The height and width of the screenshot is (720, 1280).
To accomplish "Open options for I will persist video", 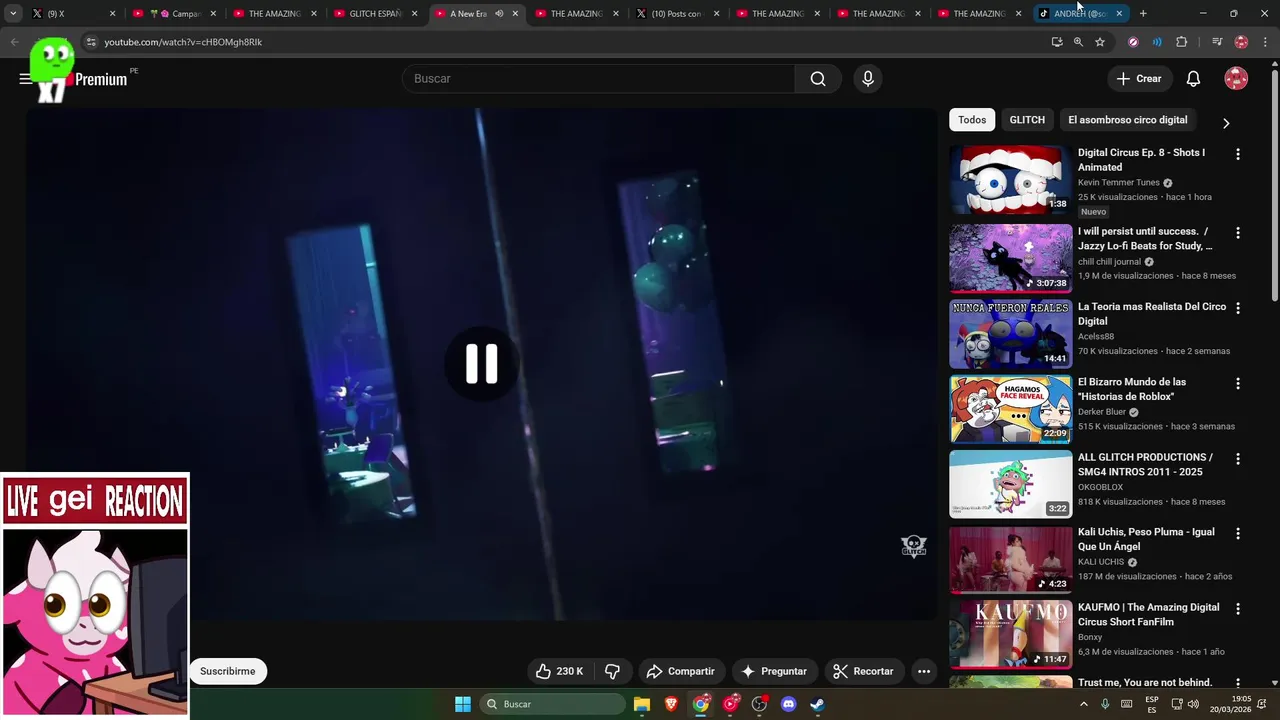I will click(1238, 233).
